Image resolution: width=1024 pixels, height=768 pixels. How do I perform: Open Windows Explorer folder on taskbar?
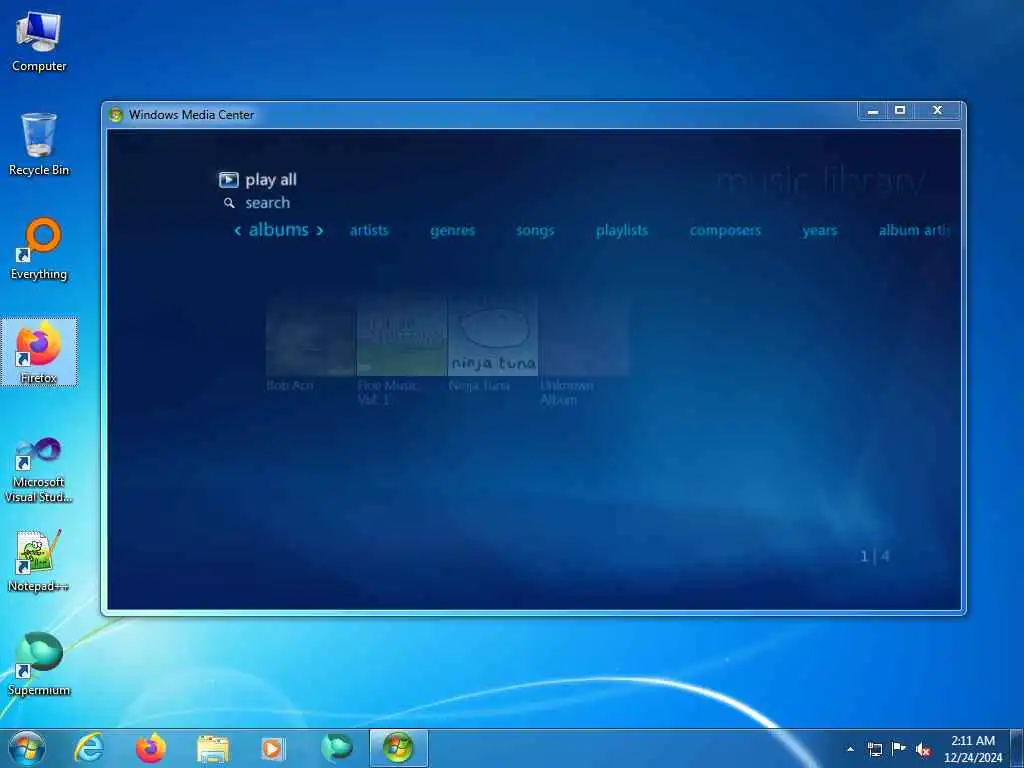tap(213, 748)
